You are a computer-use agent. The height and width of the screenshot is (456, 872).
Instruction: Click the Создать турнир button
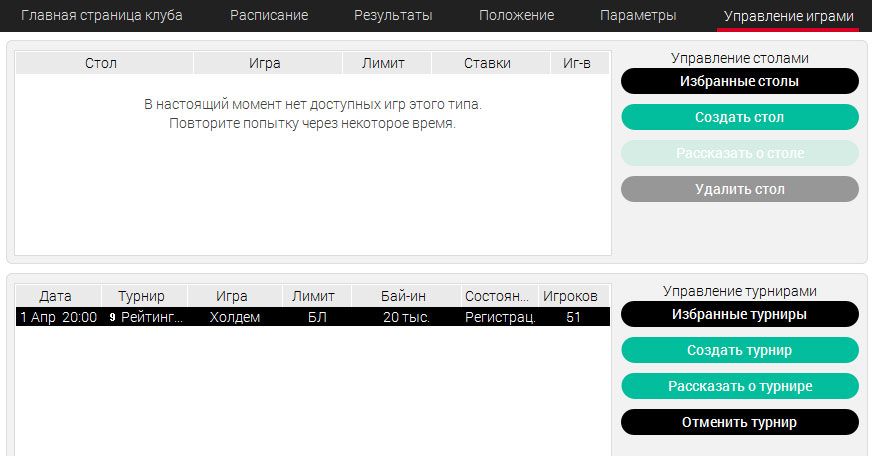(x=740, y=350)
